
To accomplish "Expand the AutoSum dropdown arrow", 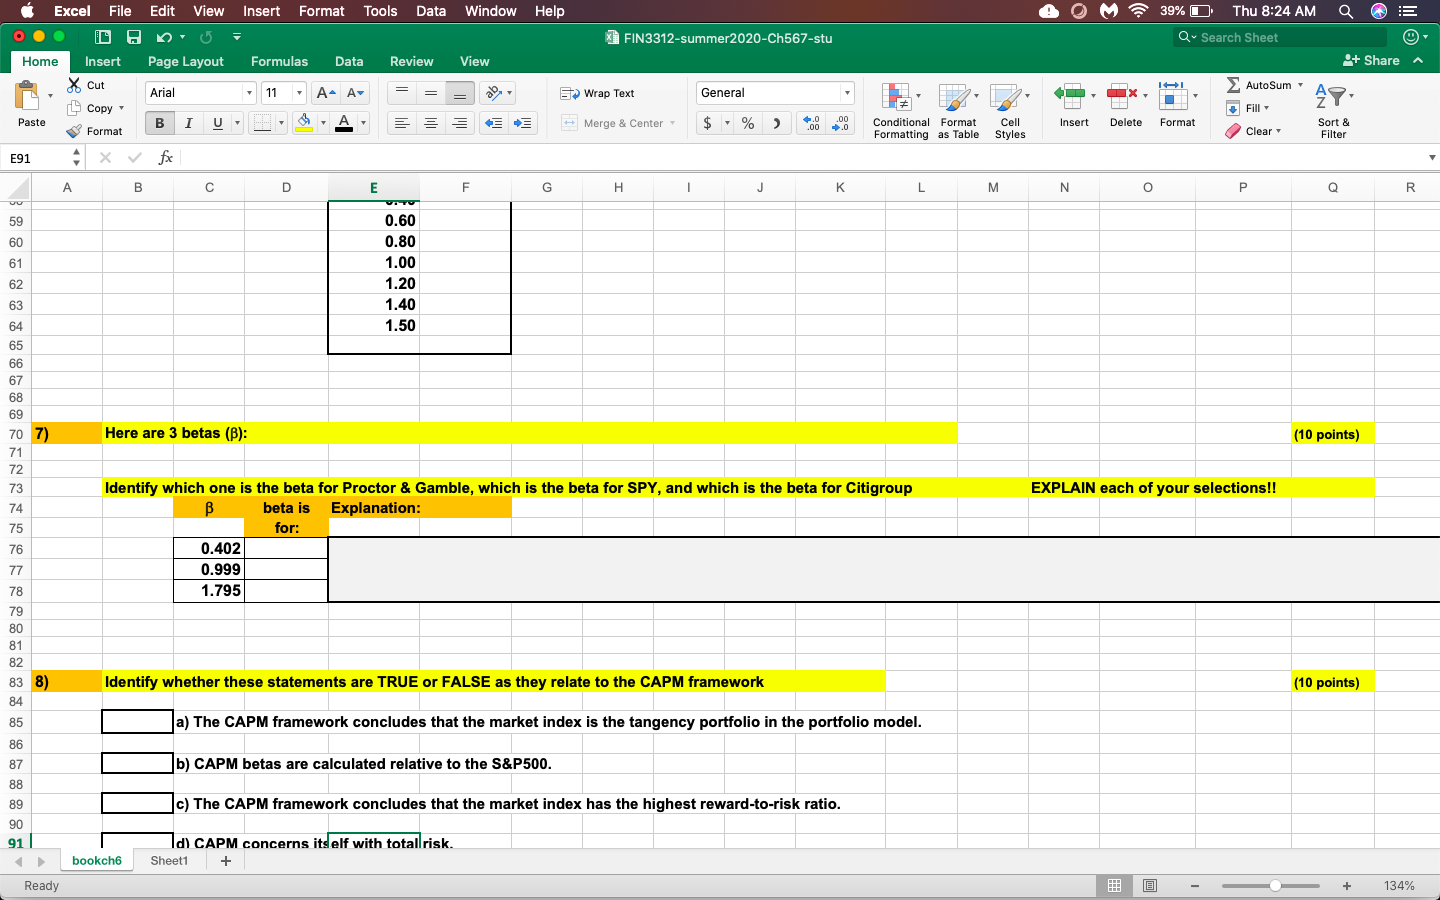I will pos(1300,85).
